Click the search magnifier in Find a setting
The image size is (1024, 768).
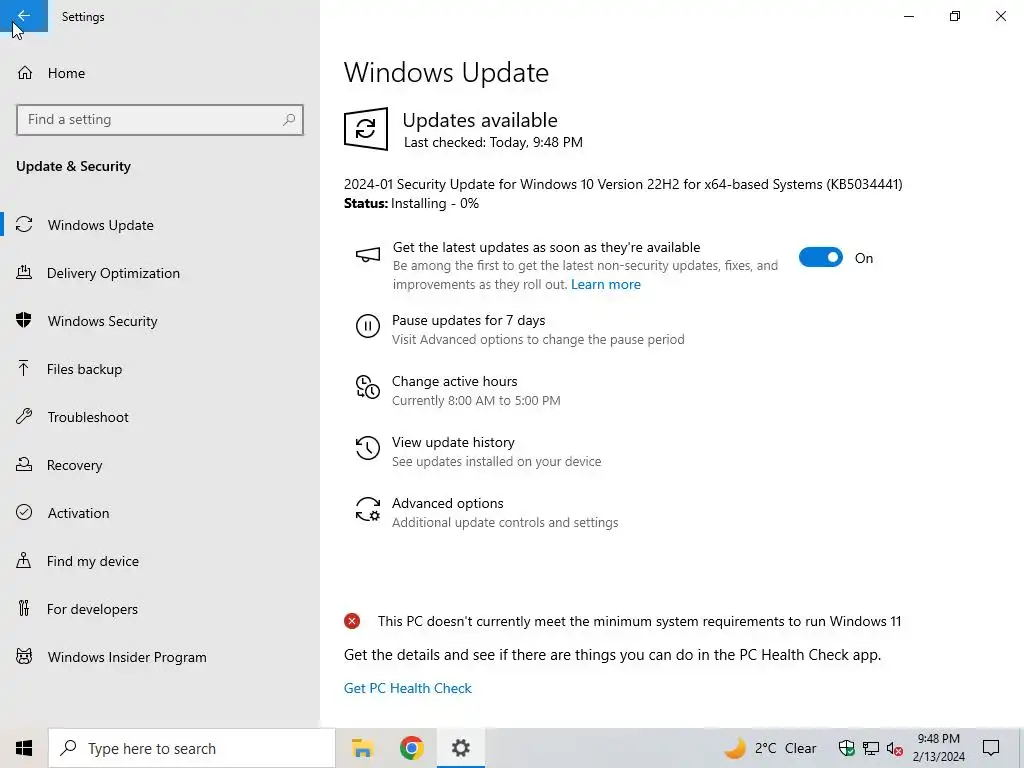coord(289,120)
